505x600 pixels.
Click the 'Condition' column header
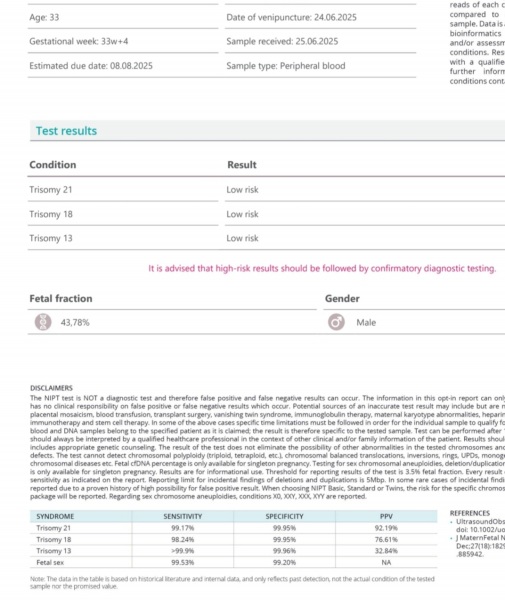coord(53,165)
